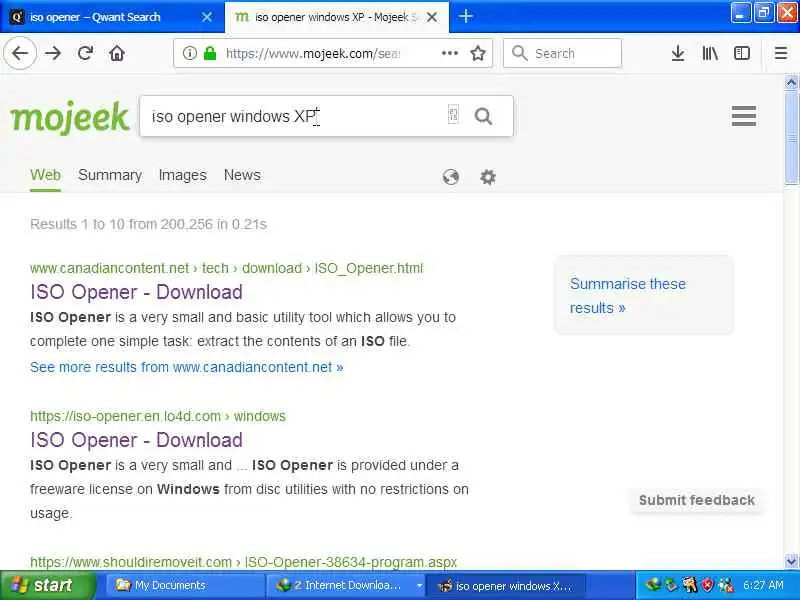Open the Firefox library menu

[x=710, y=53]
